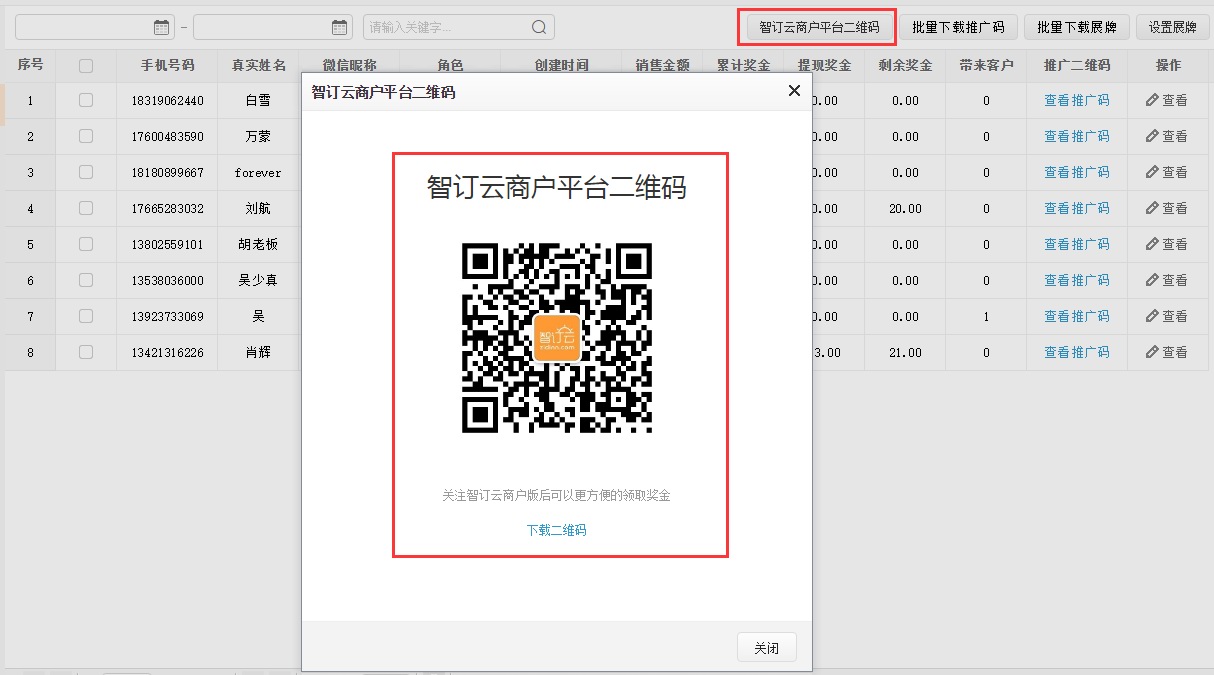The image size is (1214, 675).
Task: Click the 批量下载推广码 button
Action: click(958, 27)
